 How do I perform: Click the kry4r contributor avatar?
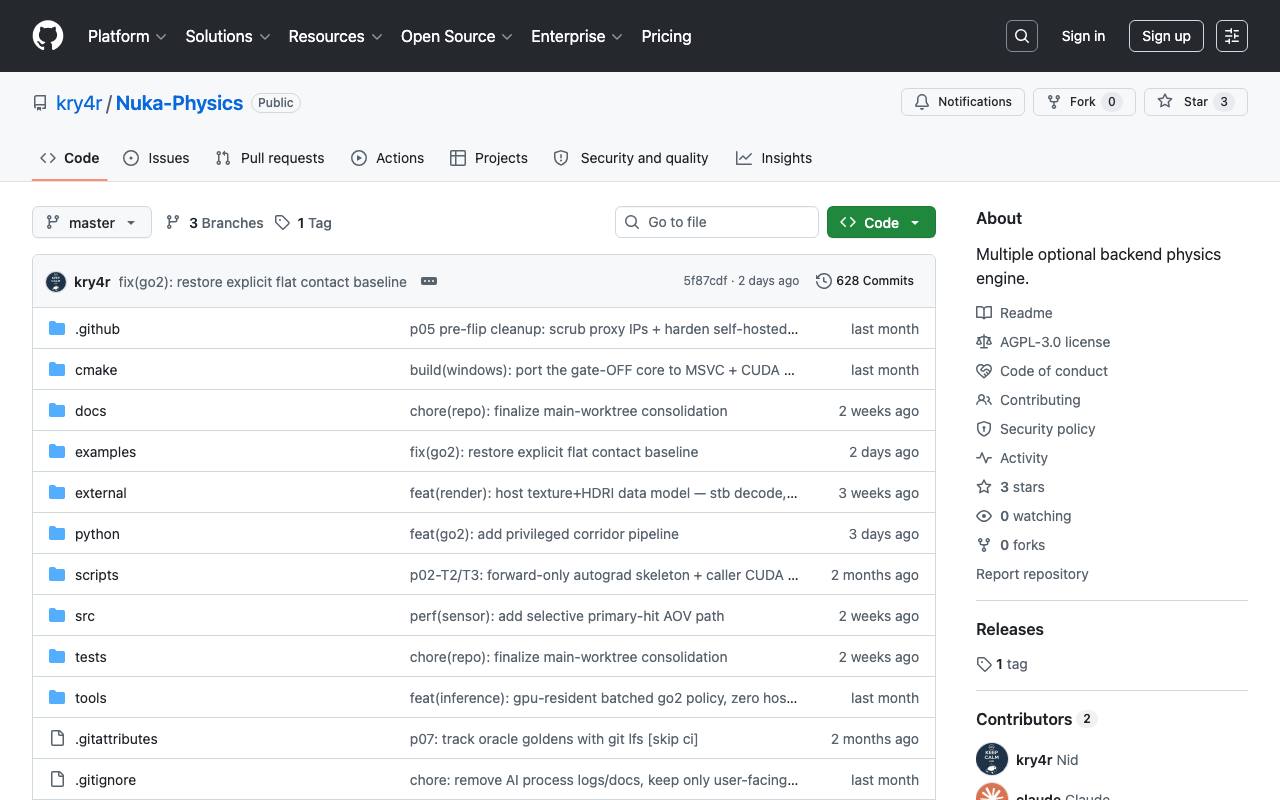pos(992,759)
